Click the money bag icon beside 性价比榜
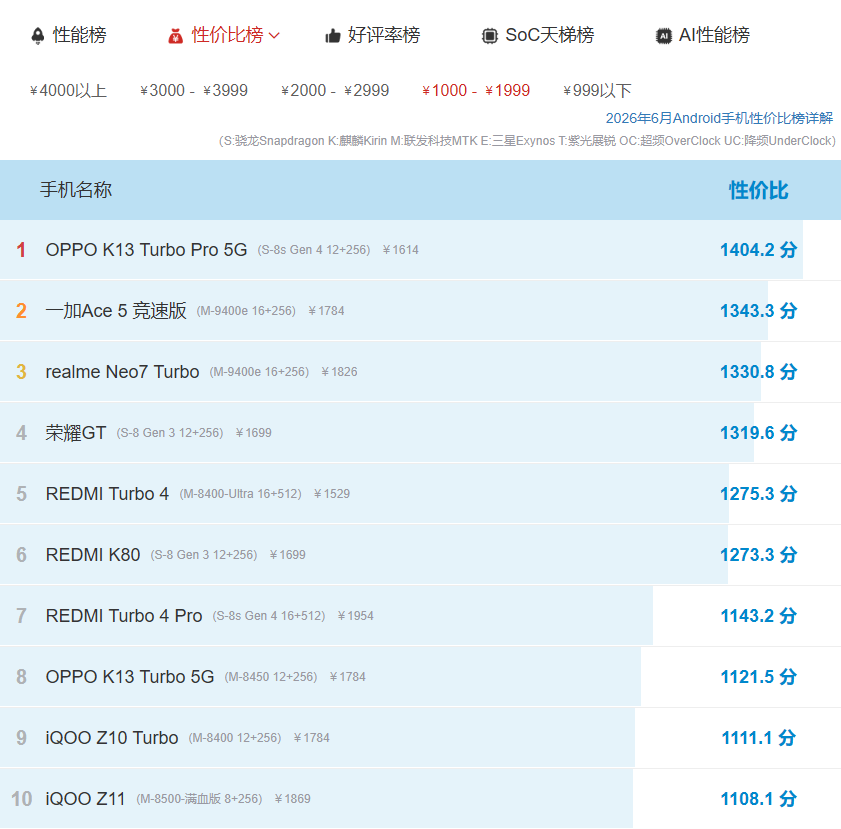Viewport: 841px width, 829px height. tap(175, 36)
